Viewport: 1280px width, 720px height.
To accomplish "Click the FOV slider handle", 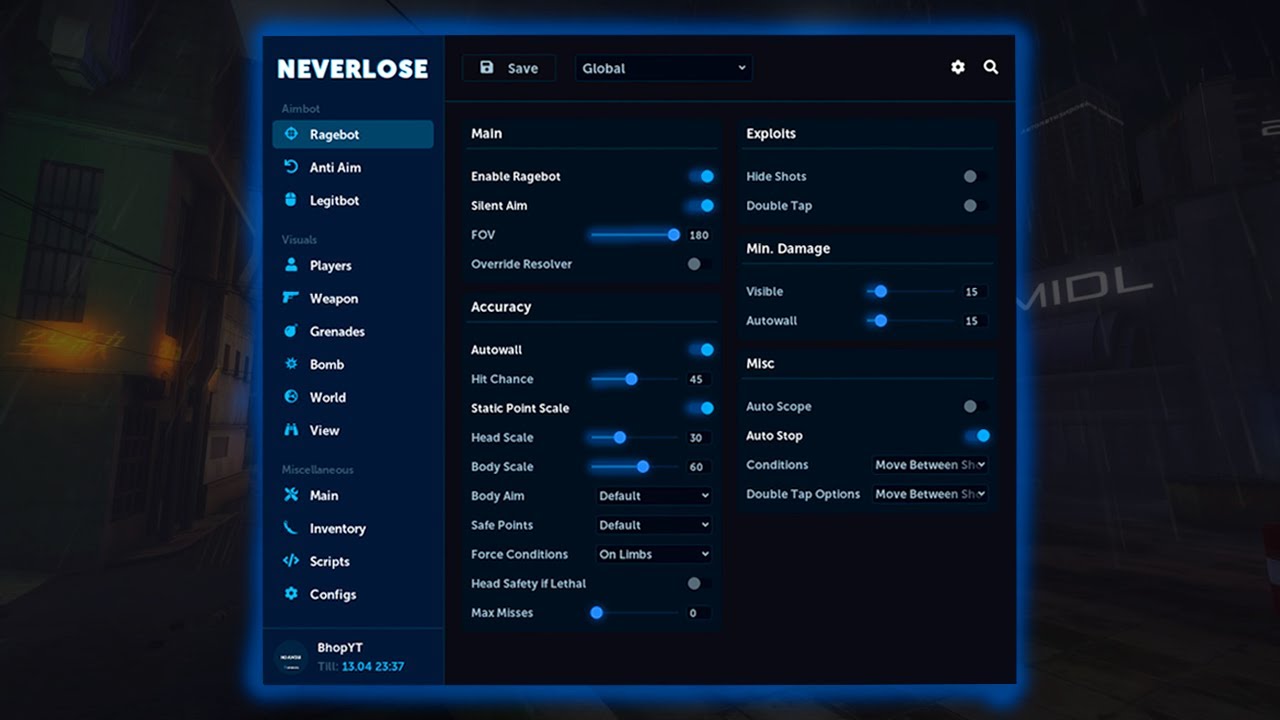I will coord(674,235).
